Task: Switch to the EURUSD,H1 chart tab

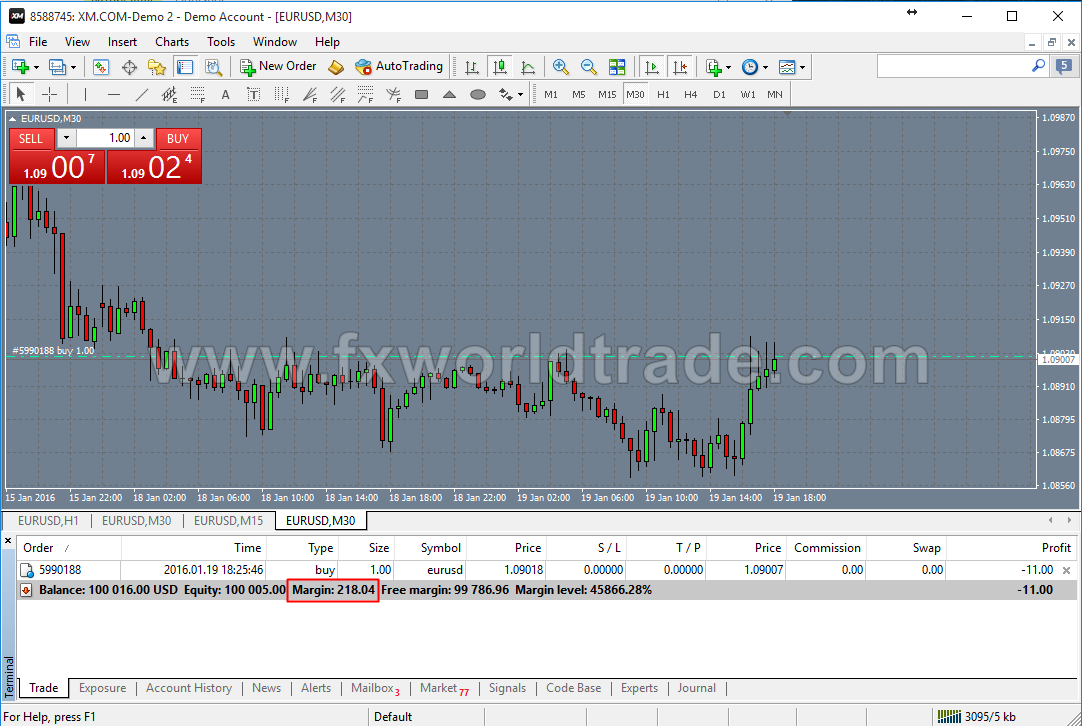Action: coord(48,520)
